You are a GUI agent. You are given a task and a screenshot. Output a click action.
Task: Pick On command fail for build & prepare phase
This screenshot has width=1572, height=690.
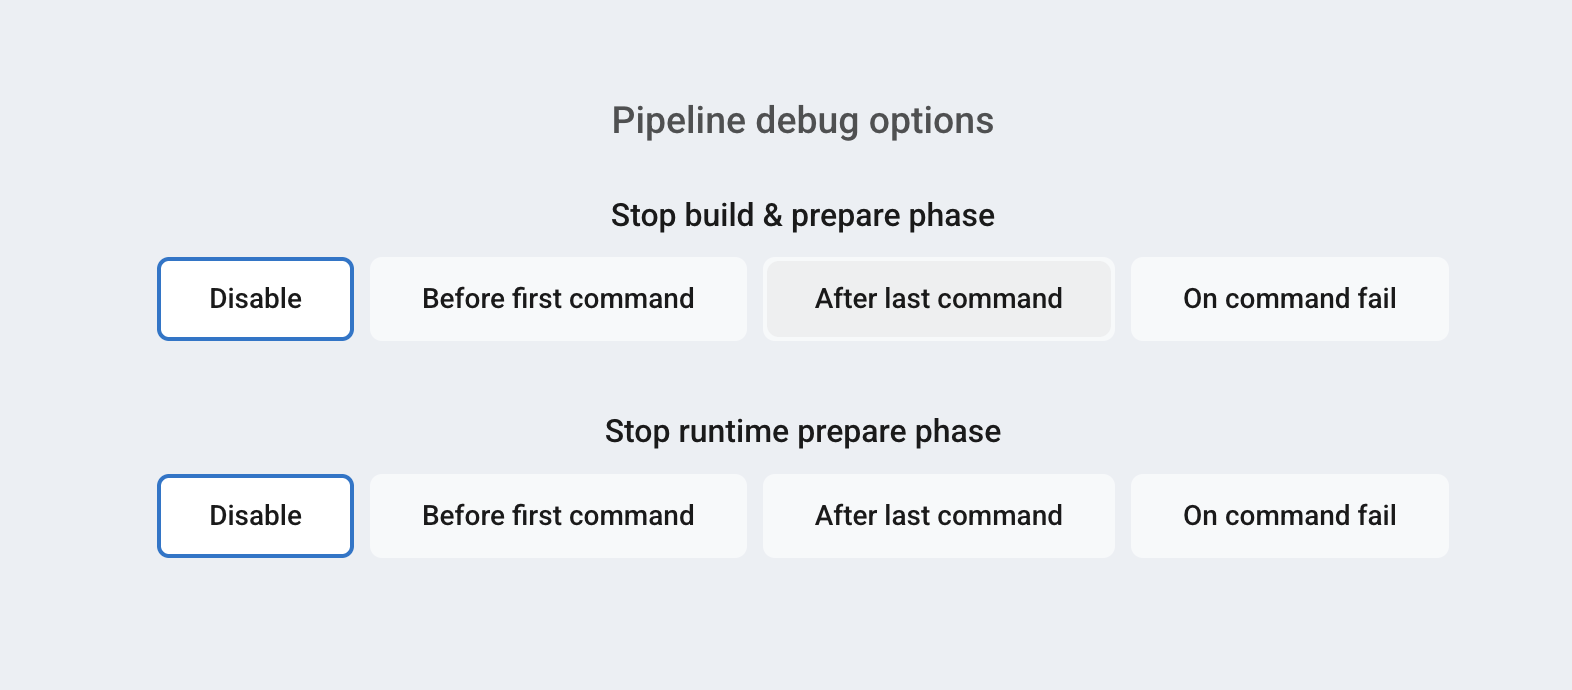[x=1289, y=299]
